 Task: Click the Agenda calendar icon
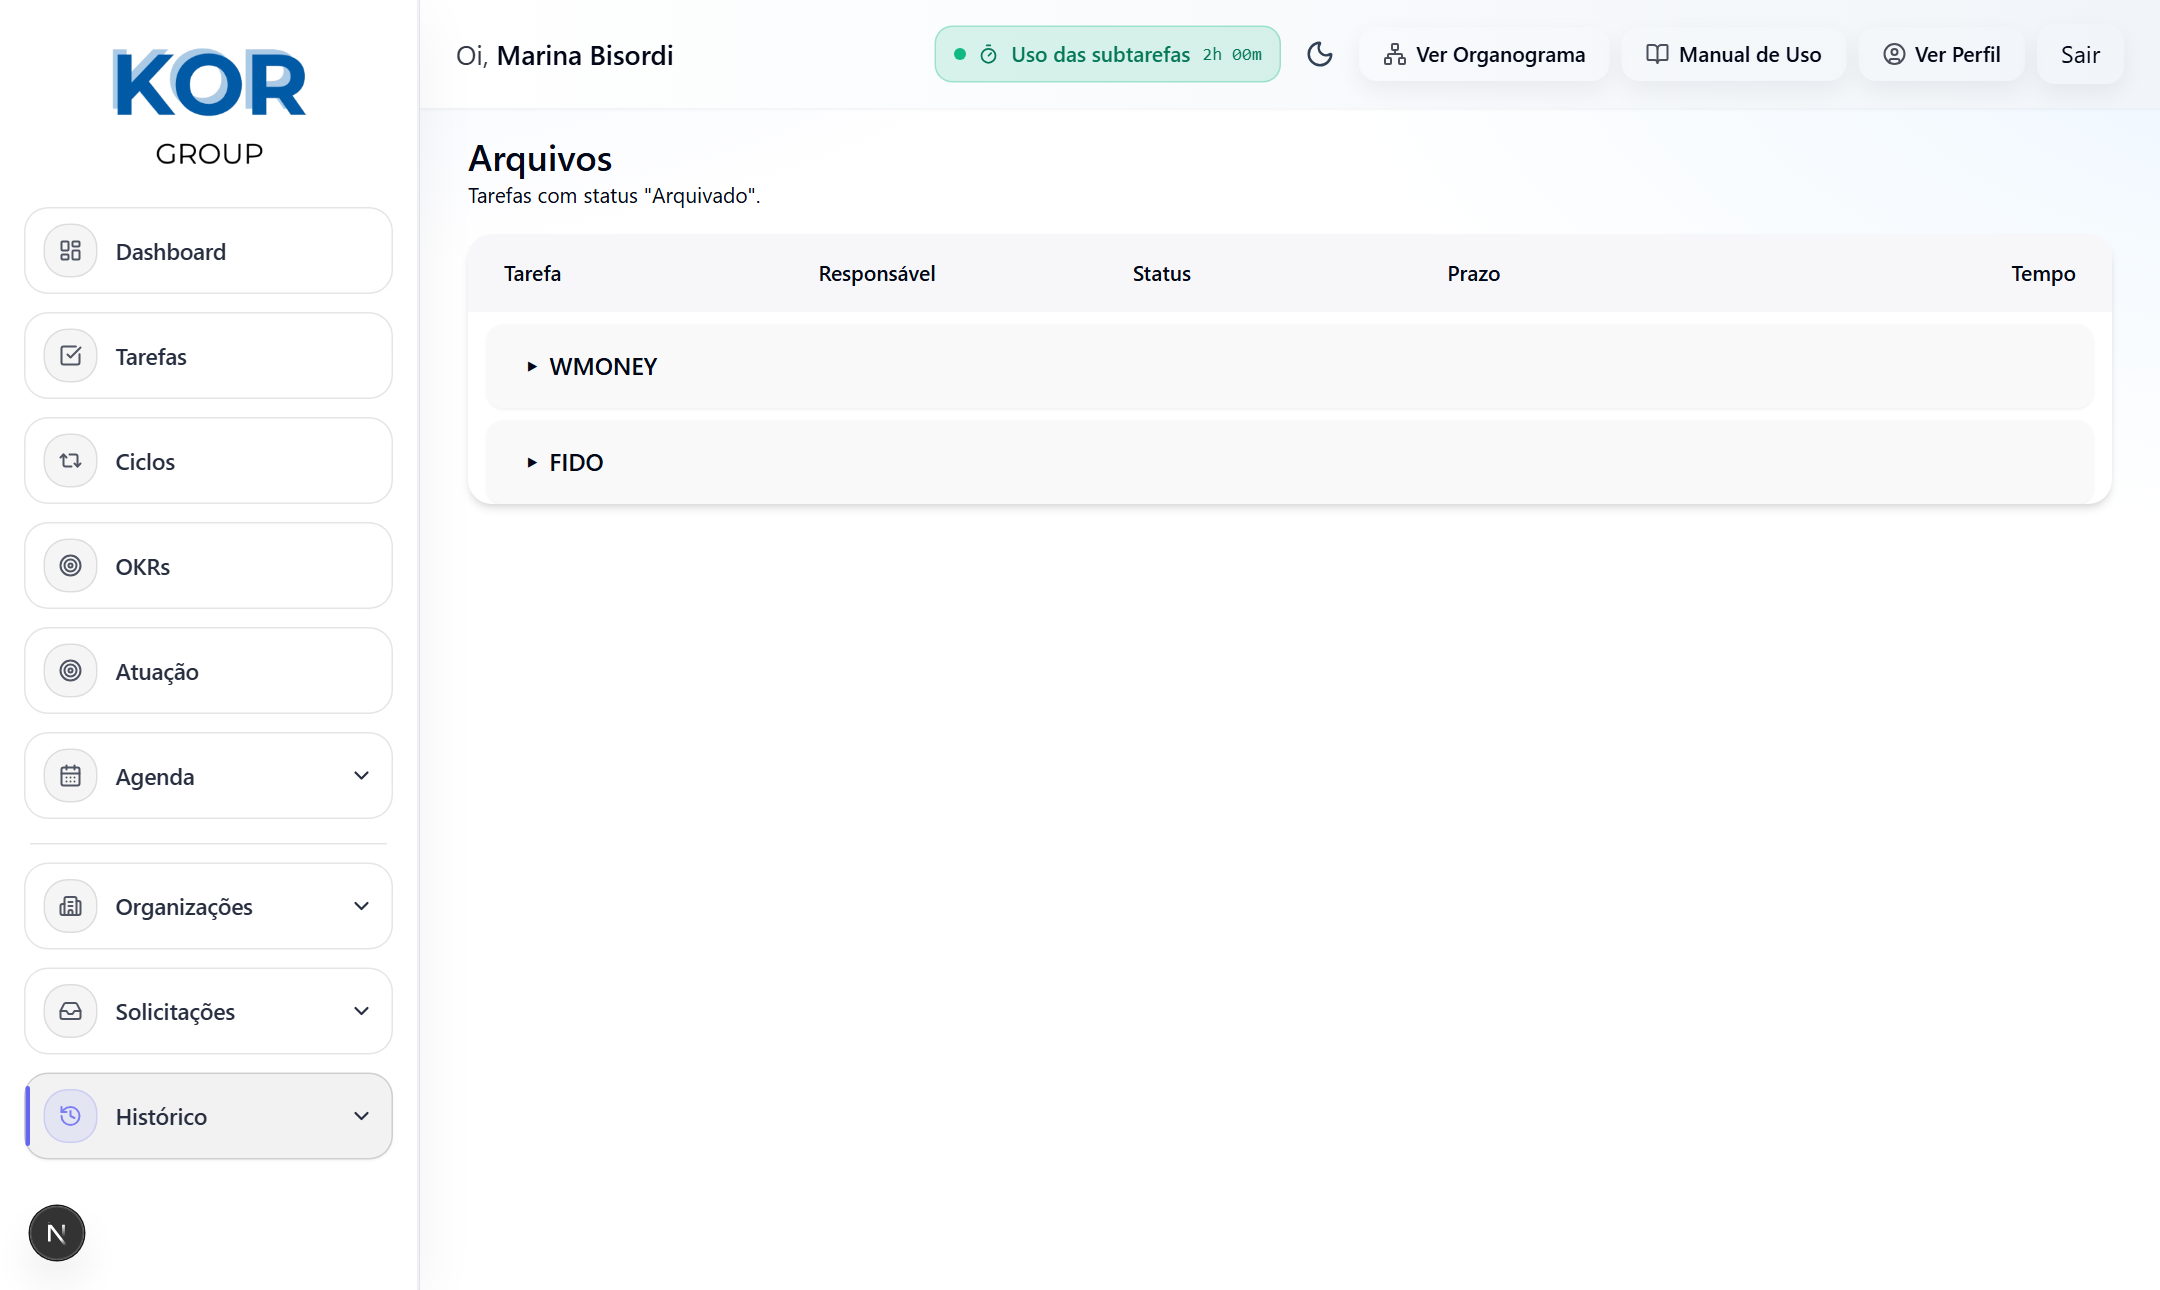[x=70, y=776]
